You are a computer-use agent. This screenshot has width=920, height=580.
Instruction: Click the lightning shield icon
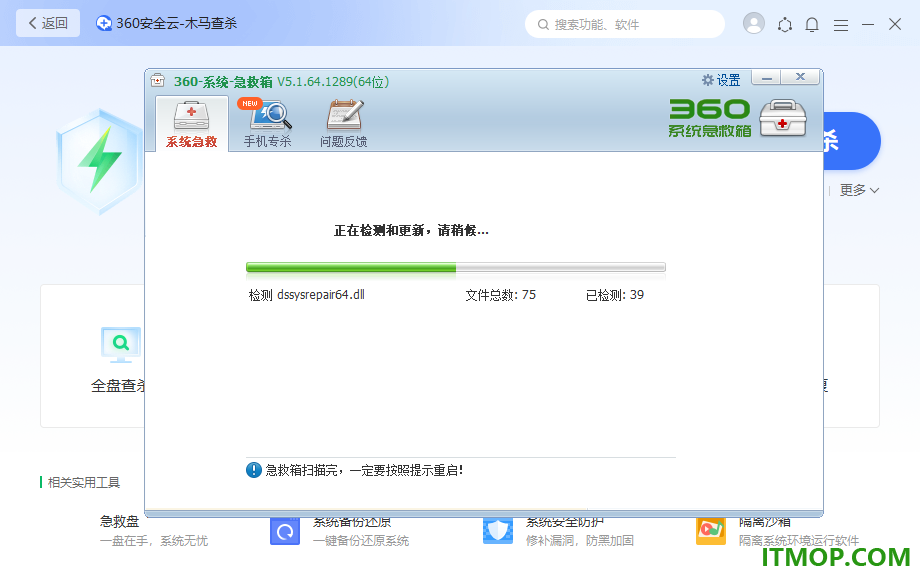(x=100, y=161)
